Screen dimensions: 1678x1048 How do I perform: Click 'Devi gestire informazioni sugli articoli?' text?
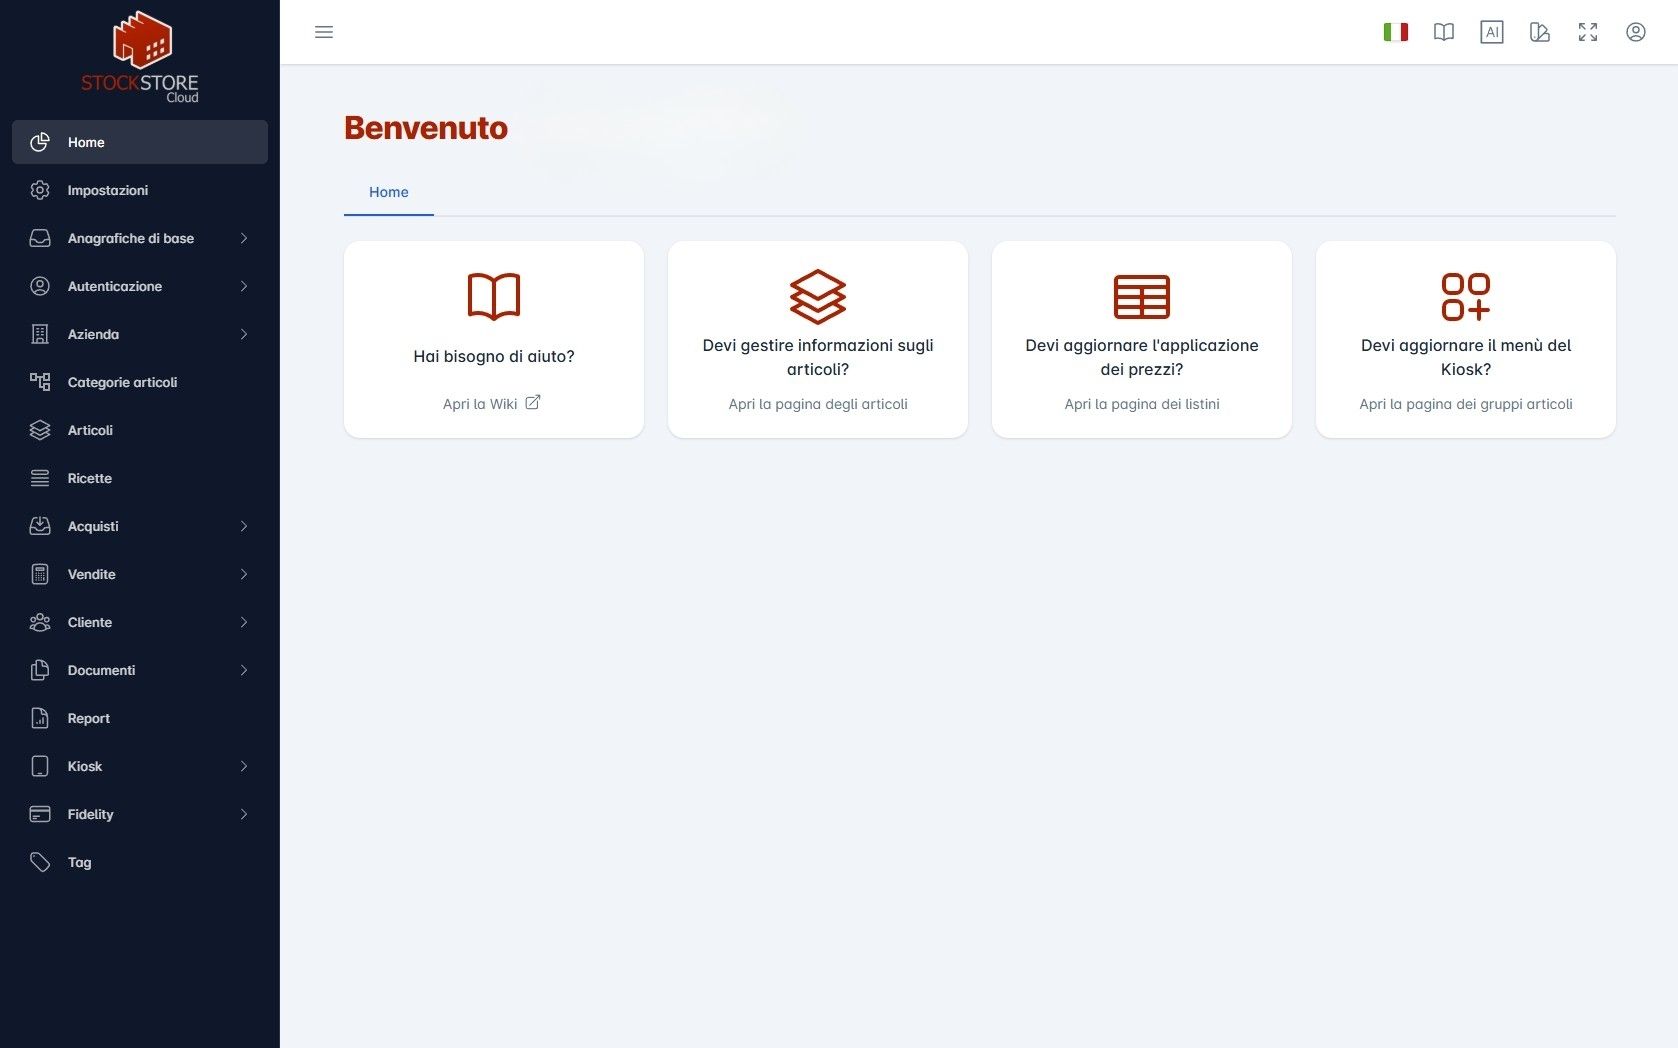coord(818,357)
